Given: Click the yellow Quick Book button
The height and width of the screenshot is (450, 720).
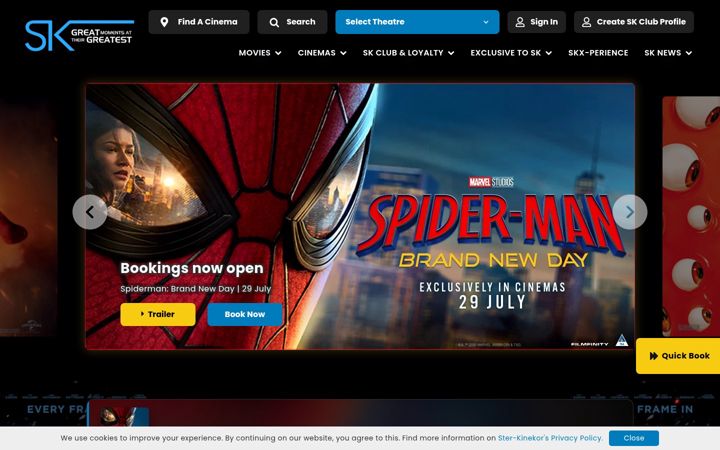Looking at the screenshot, I should click(678, 356).
